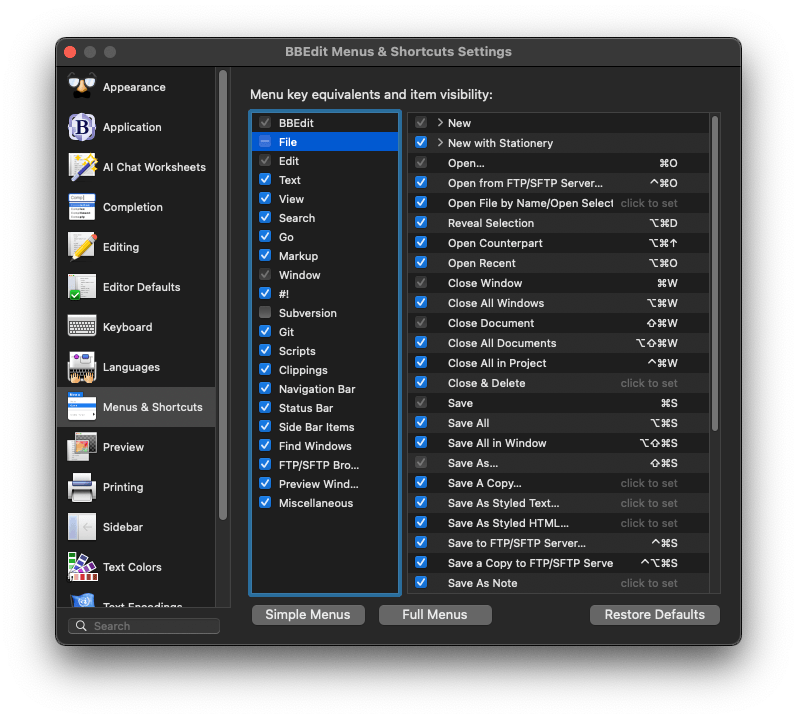The width and height of the screenshot is (797, 719).
Task: Select the Editor Defaults icon
Action: click(82, 287)
